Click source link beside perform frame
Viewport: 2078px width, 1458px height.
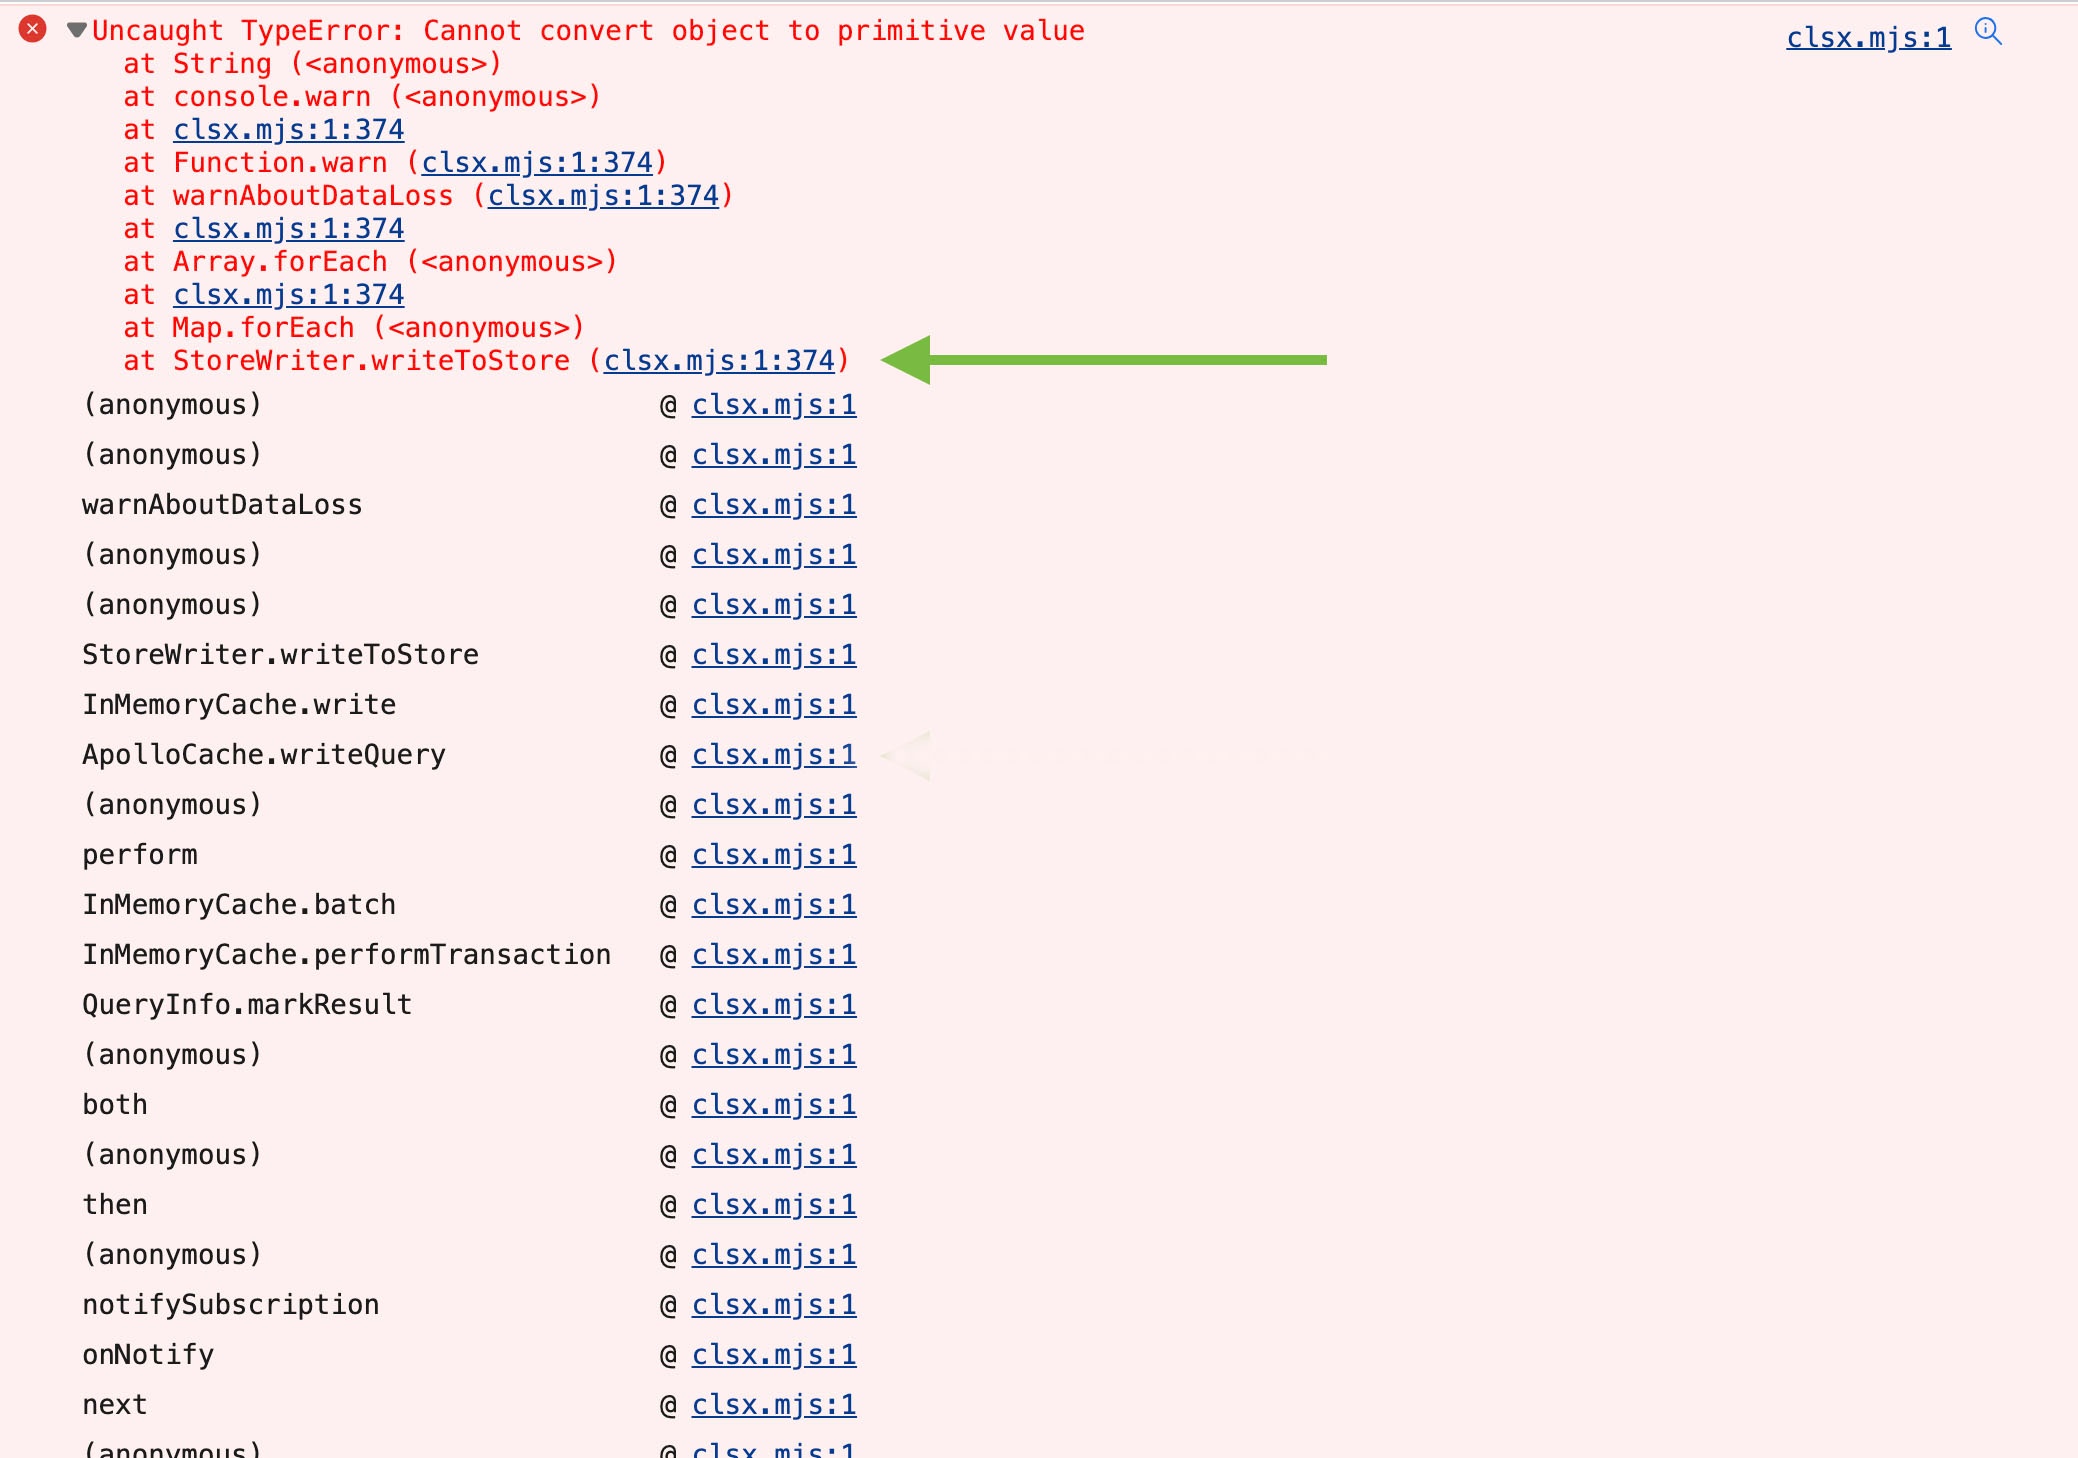pos(773,855)
